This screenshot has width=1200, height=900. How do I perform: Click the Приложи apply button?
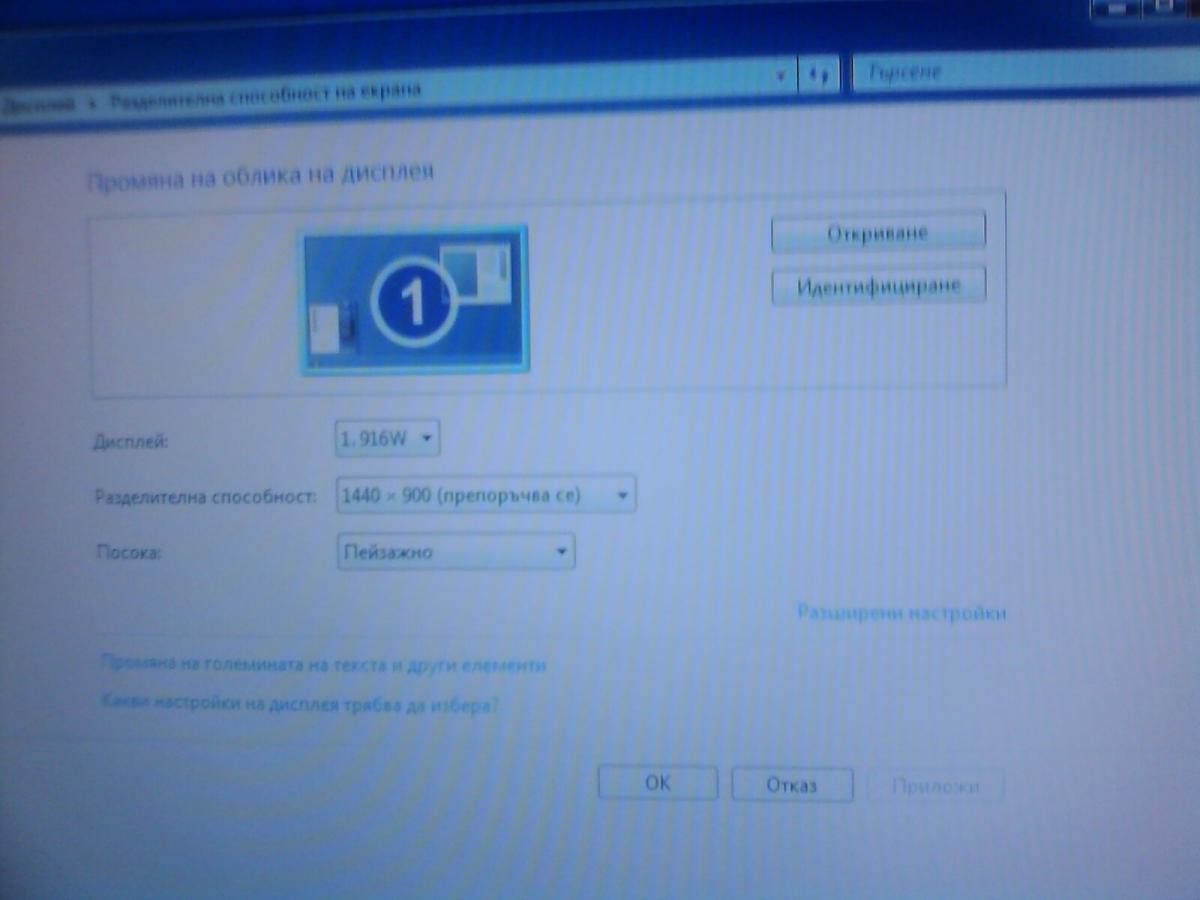(935, 786)
